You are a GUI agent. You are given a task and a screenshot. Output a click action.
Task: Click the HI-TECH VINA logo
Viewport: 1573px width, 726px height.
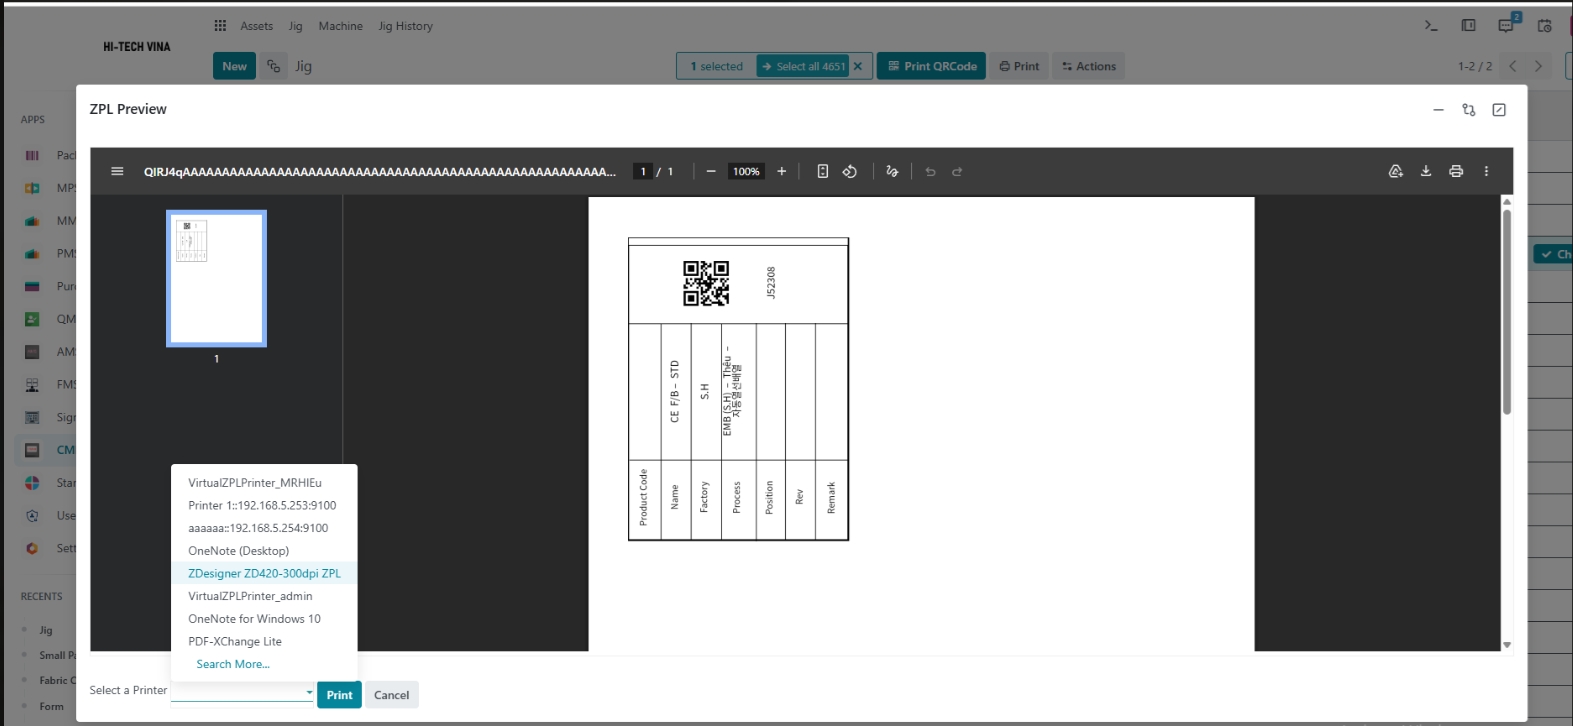[137, 47]
